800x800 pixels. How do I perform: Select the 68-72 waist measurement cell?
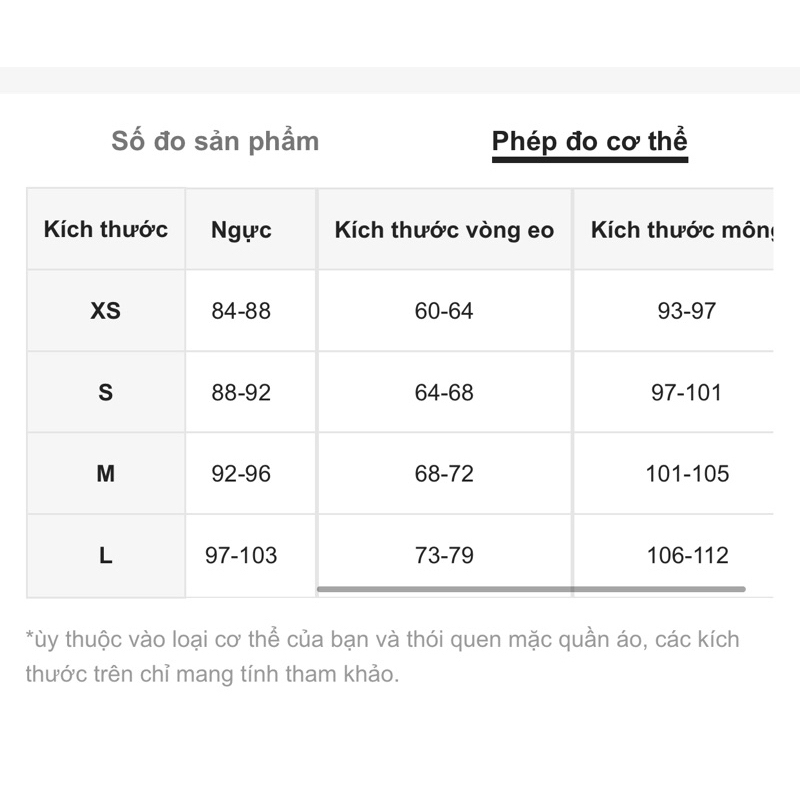click(x=444, y=473)
